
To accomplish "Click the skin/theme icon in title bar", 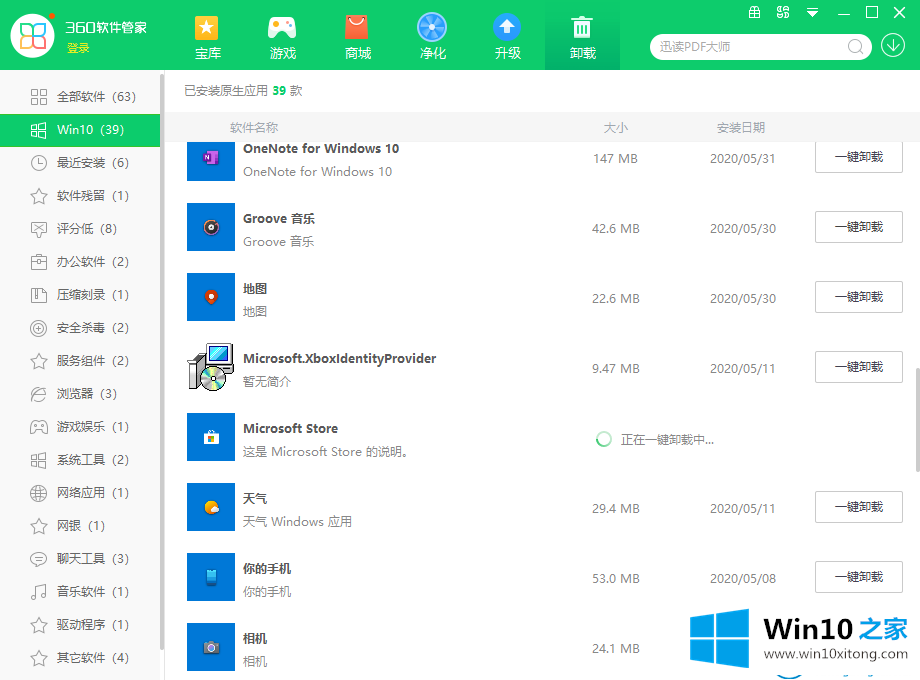I will click(783, 12).
